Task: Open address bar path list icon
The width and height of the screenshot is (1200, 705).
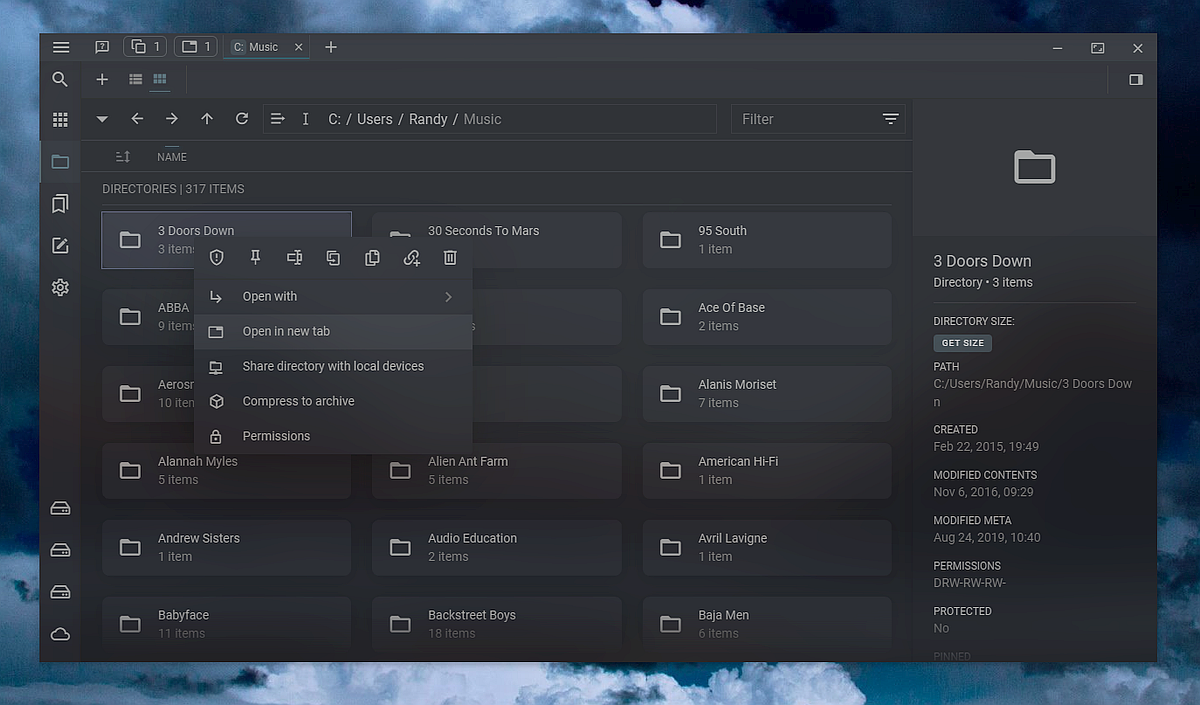Action: [278, 119]
